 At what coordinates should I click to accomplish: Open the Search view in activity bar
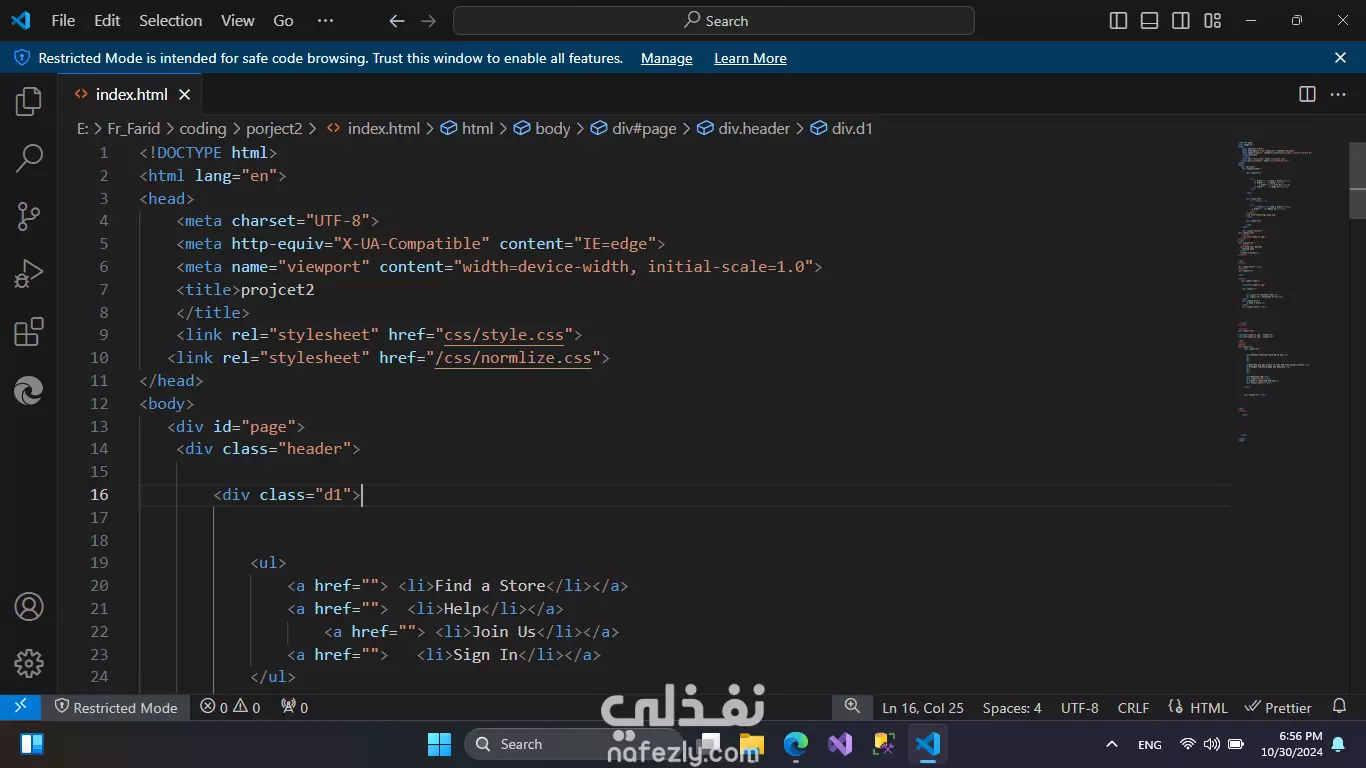[29, 157]
